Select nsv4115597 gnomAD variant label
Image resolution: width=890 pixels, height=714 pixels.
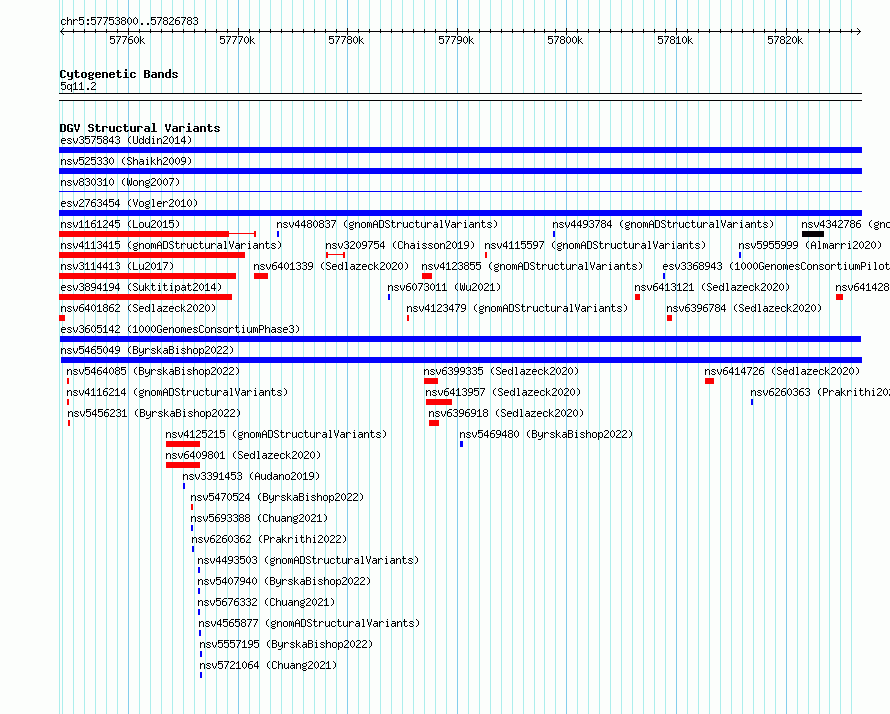point(595,245)
